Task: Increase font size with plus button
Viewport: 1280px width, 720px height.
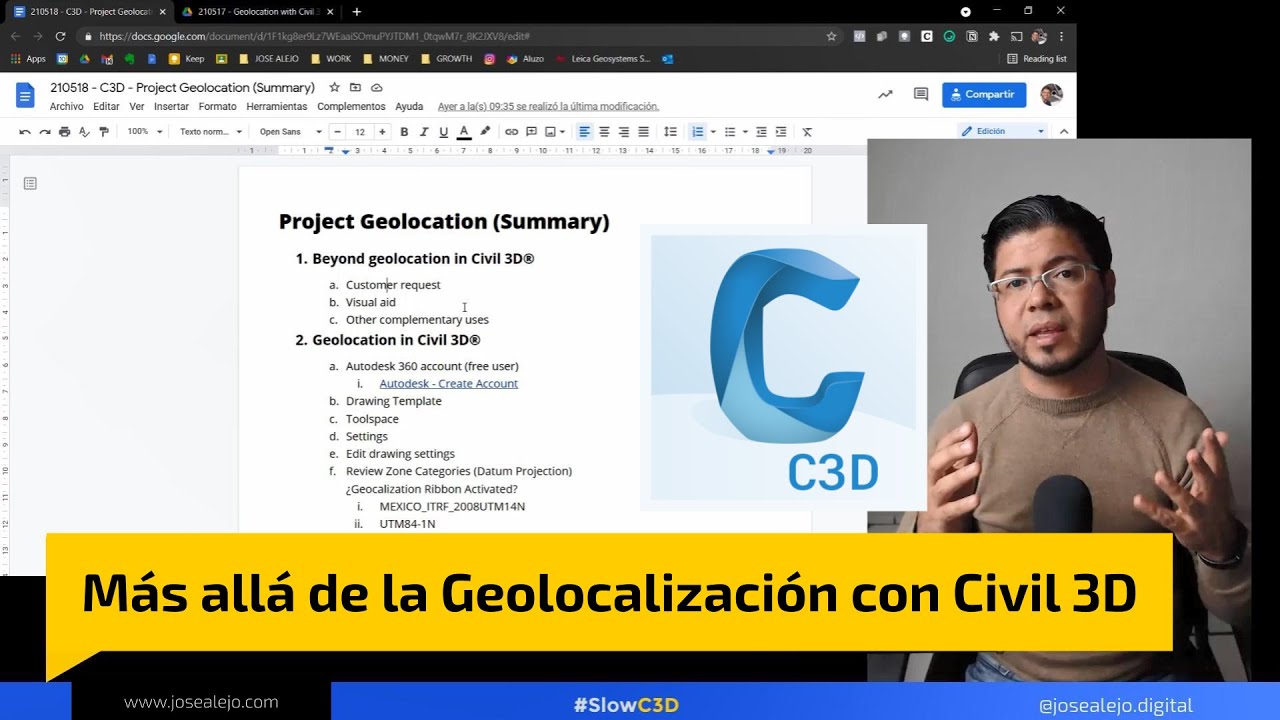Action: click(x=382, y=132)
